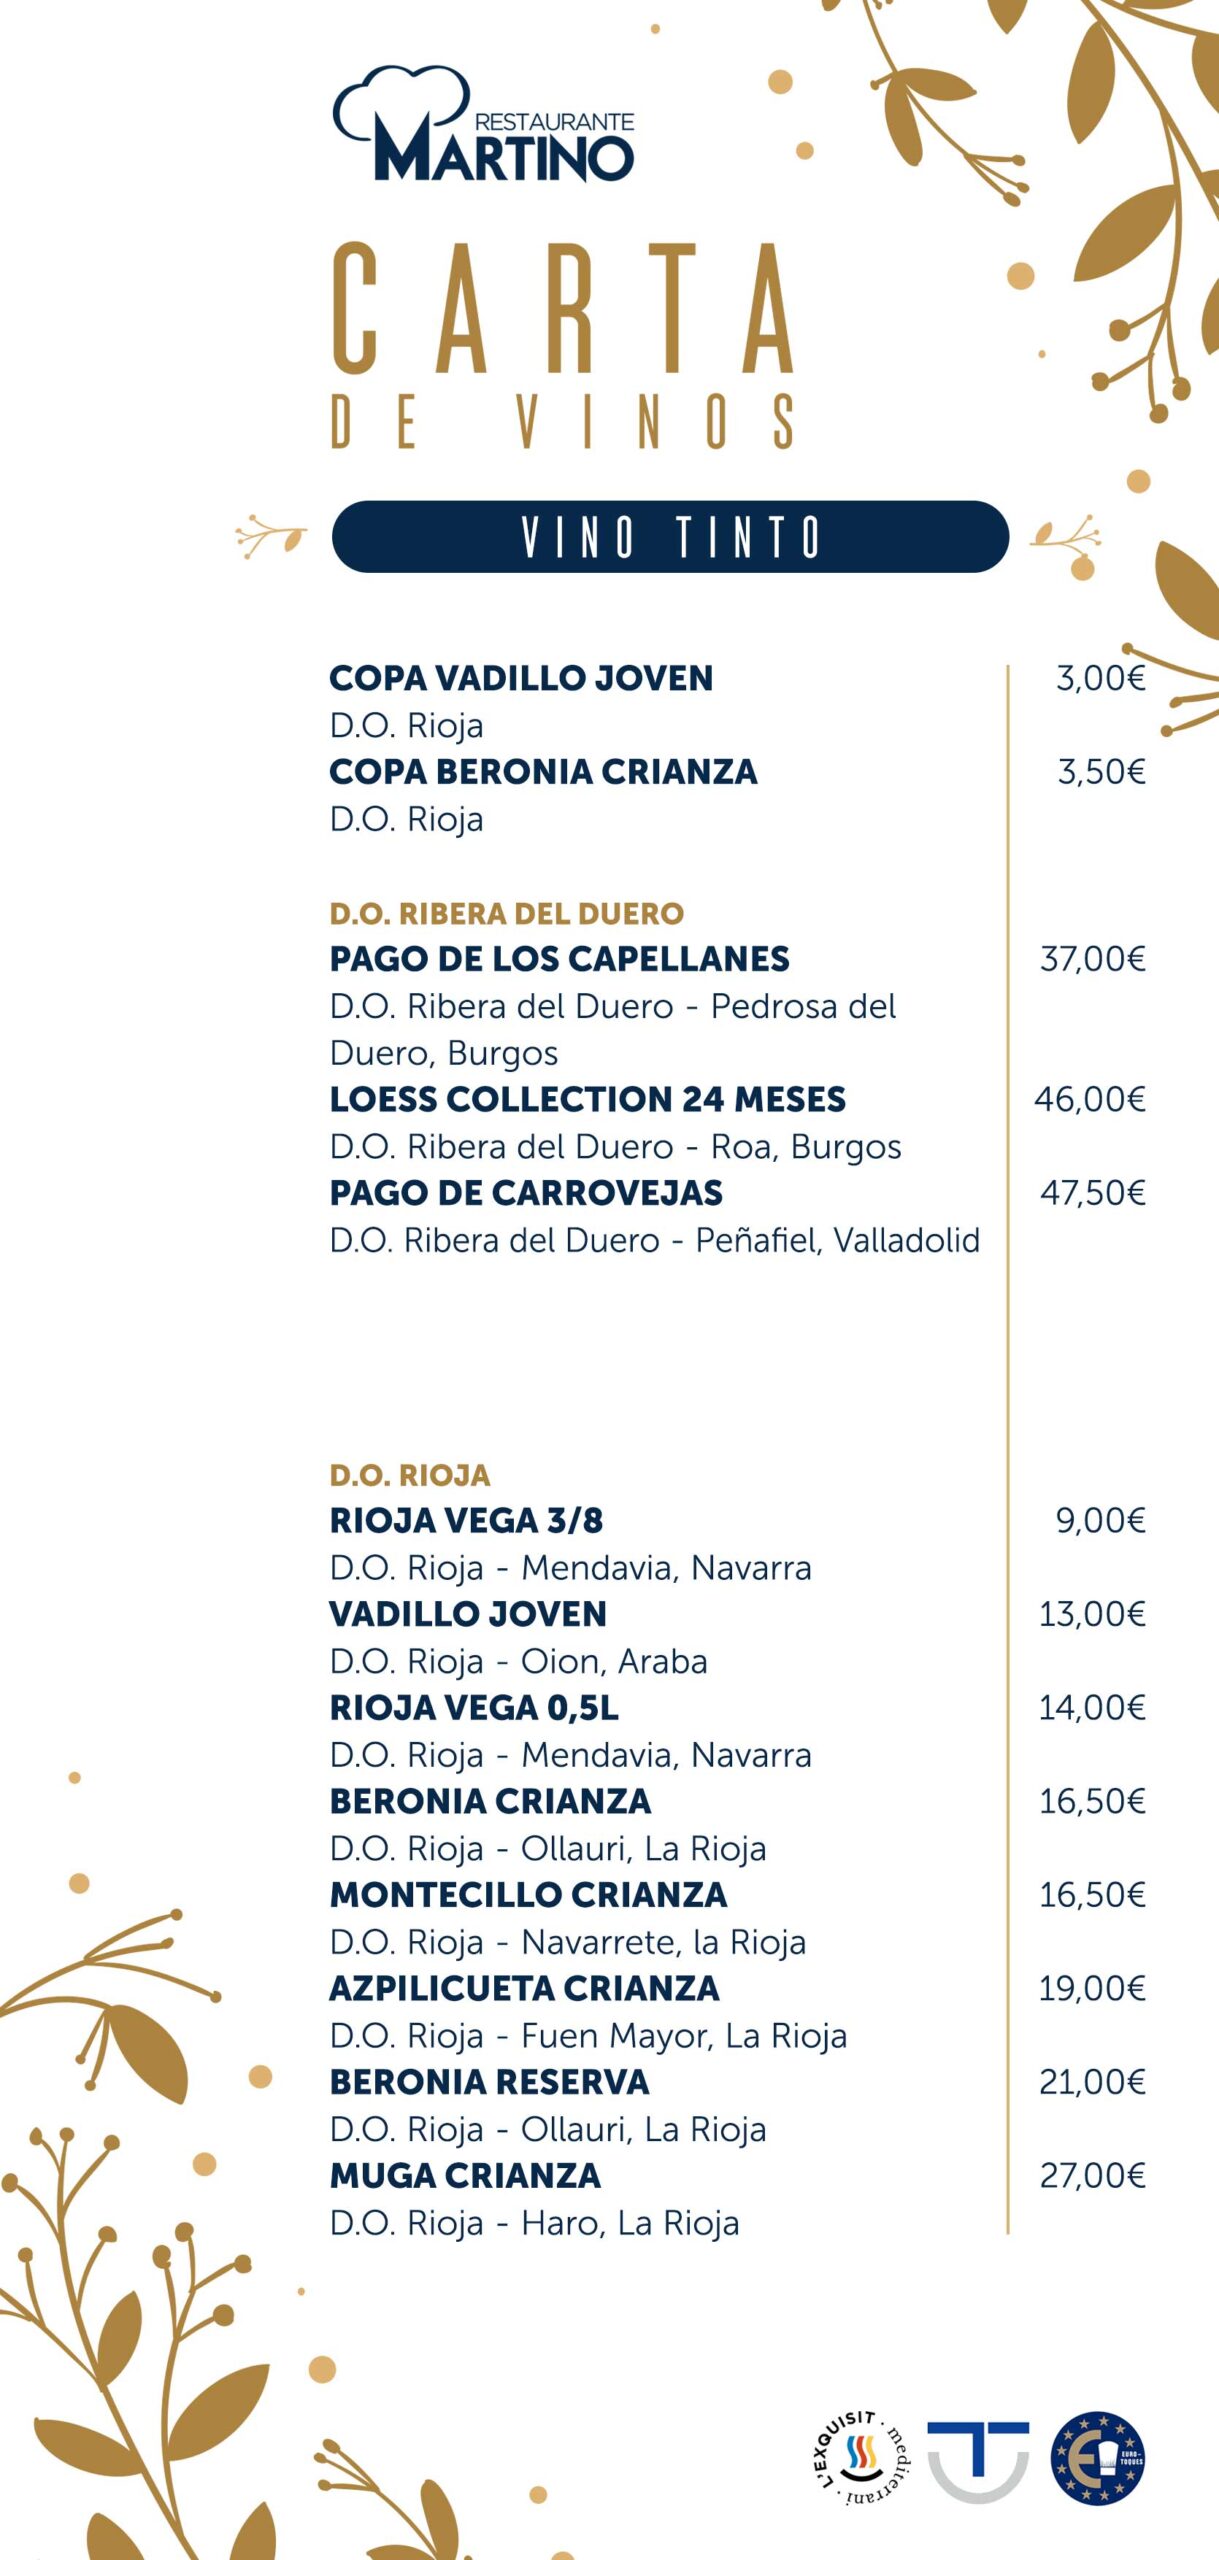Screen dimensions: 1219x2560
Task: Click the gold D.O. Rioja section heading
Action: pyautogui.click(x=410, y=1475)
